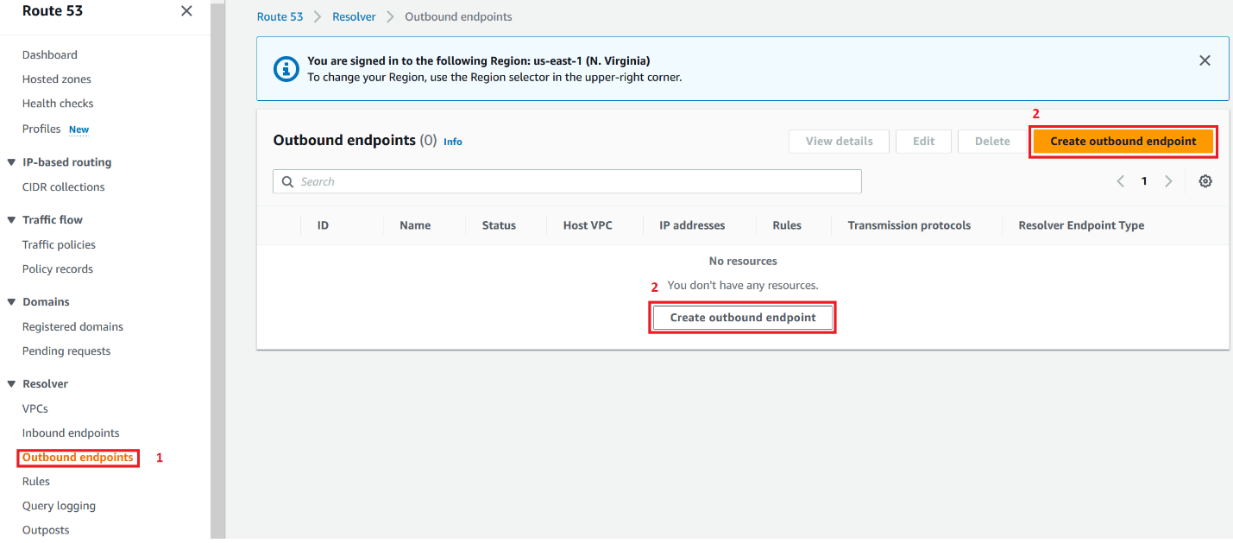Close the Route 53 navigation pane
This screenshot has height=543, width=1233.
tap(186, 11)
